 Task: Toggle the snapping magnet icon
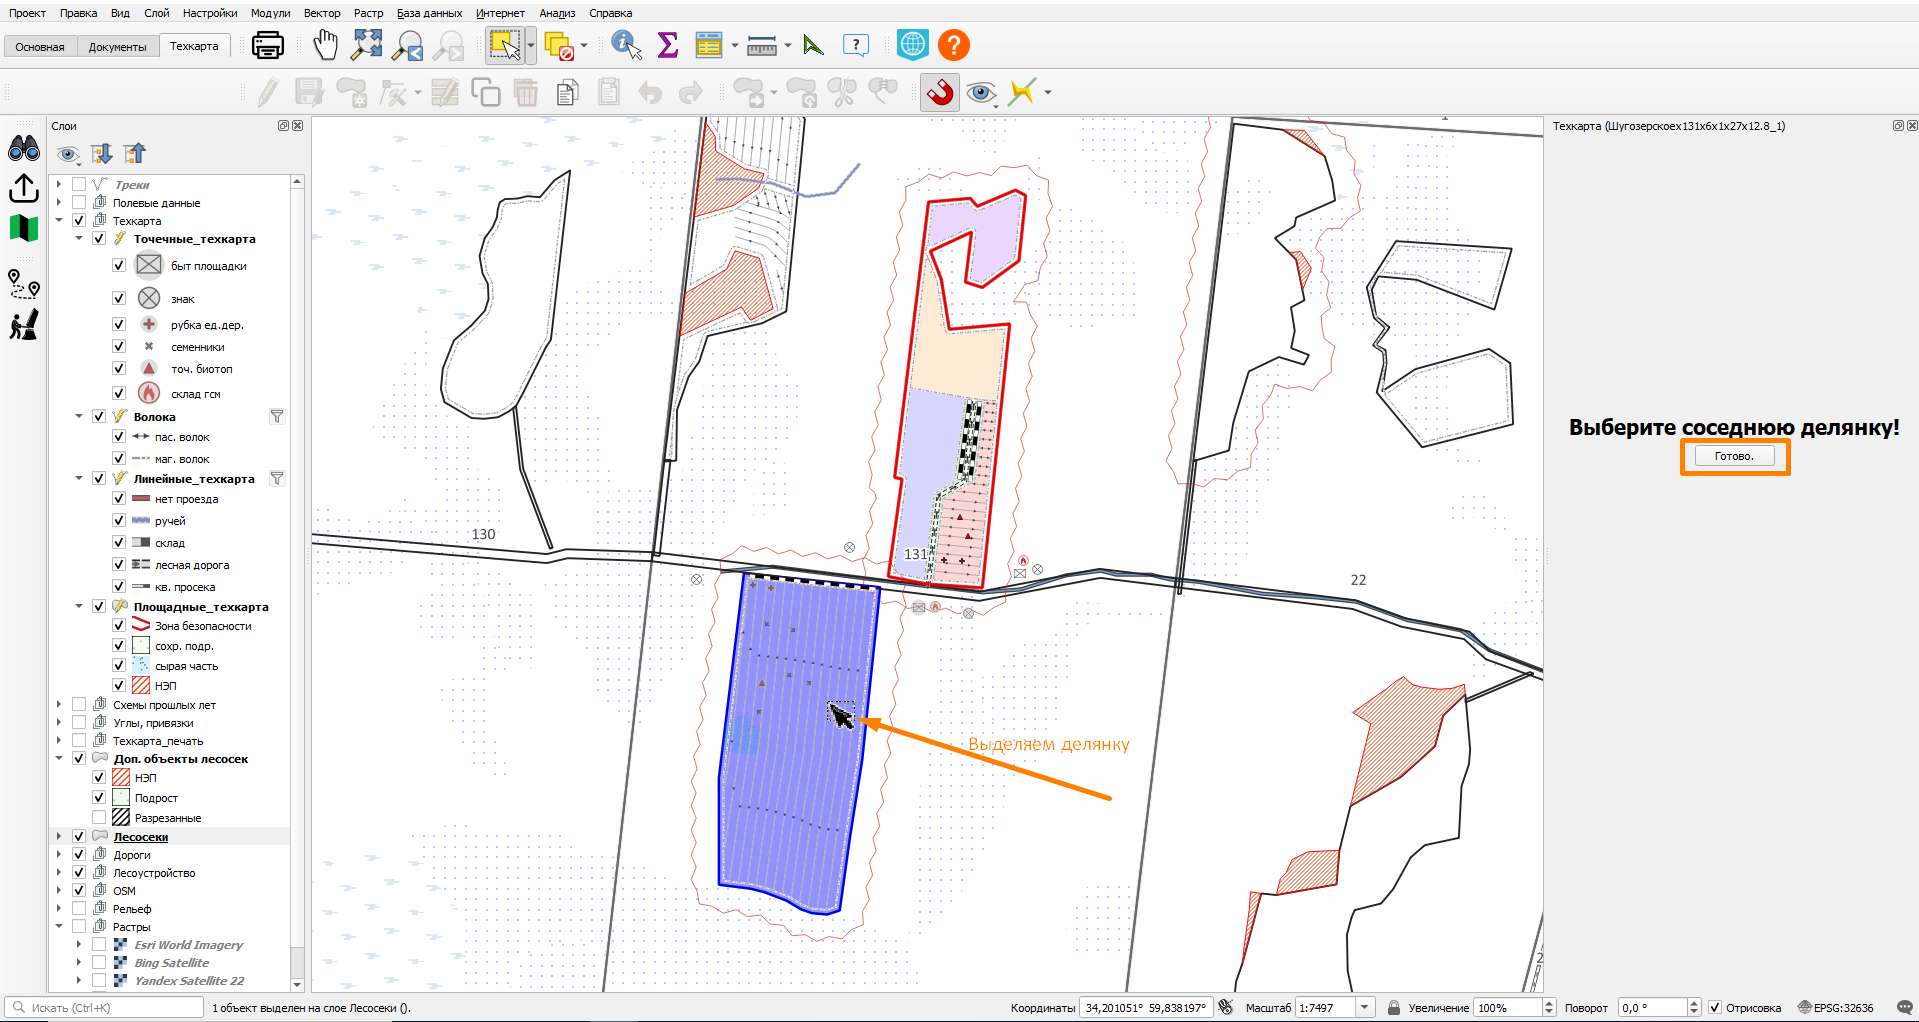click(x=939, y=93)
